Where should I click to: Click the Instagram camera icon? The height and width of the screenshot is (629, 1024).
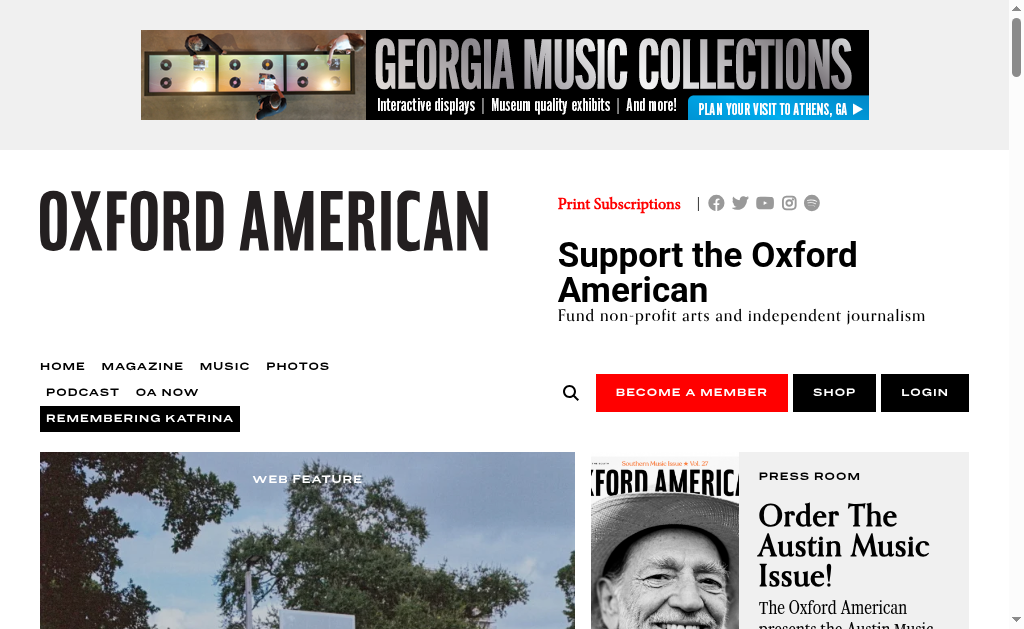789,203
